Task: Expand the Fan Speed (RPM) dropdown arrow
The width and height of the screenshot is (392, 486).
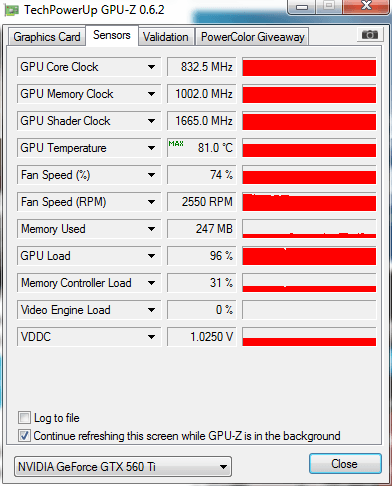Action: pyautogui.click(x=151, y=202)
